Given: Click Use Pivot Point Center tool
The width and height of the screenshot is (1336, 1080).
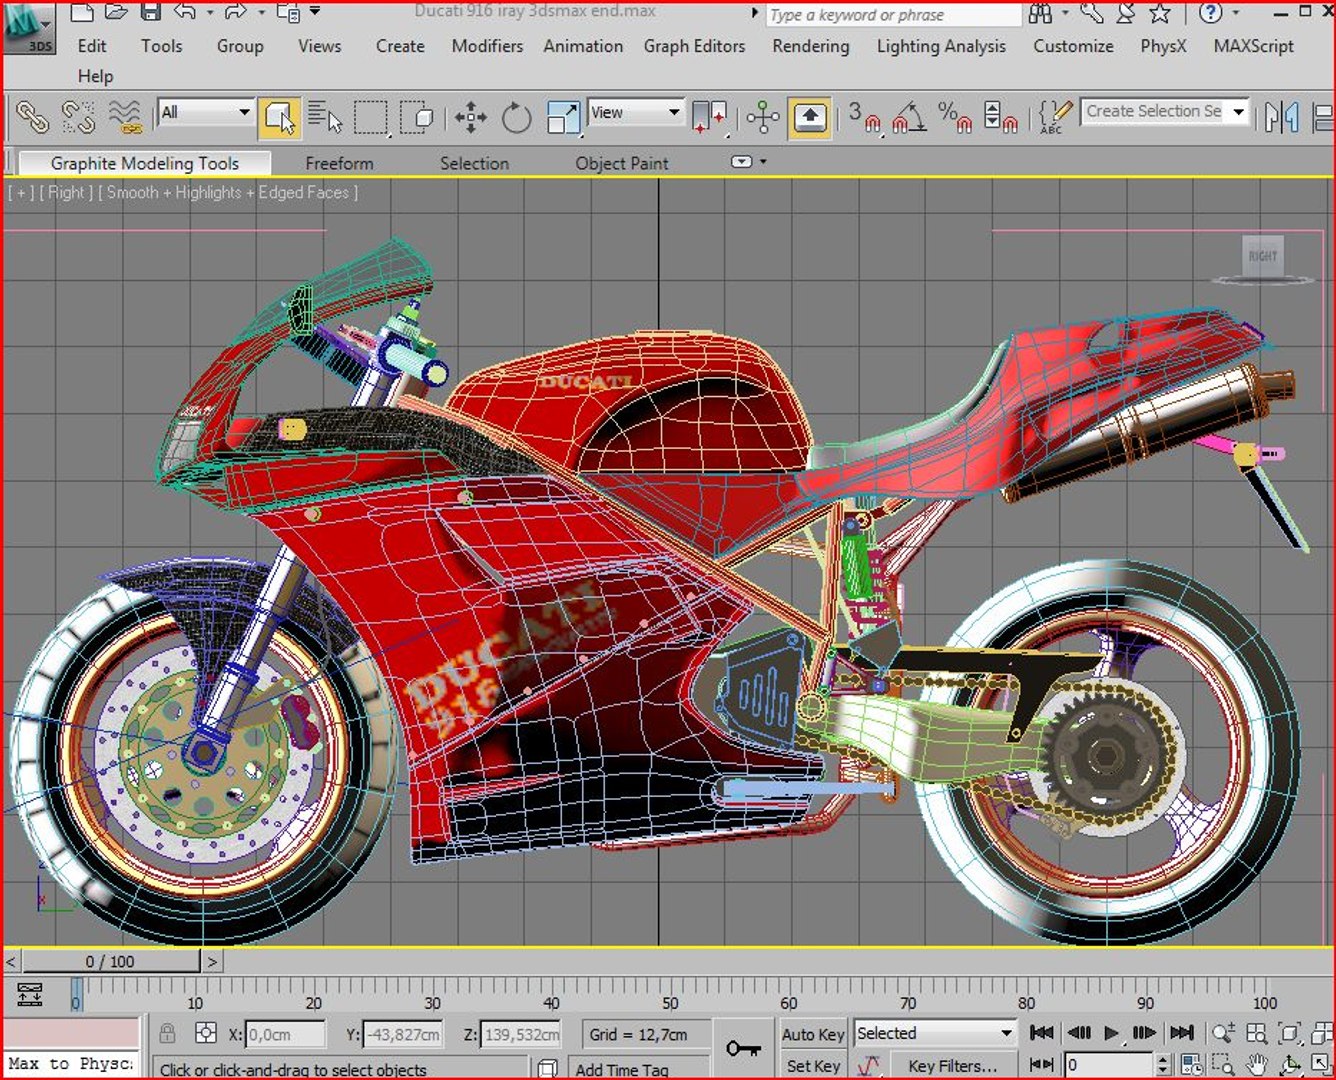Looking at the screenshot, I should pos(709,118).
